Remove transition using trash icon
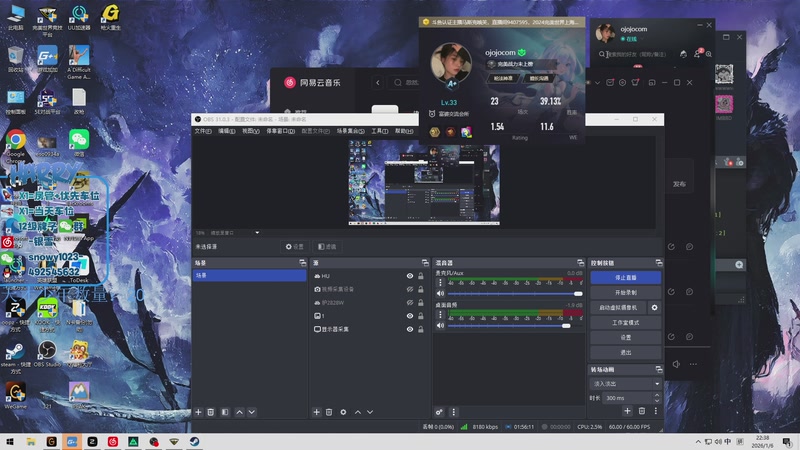The image size is (800, 450). pos(642,411)
